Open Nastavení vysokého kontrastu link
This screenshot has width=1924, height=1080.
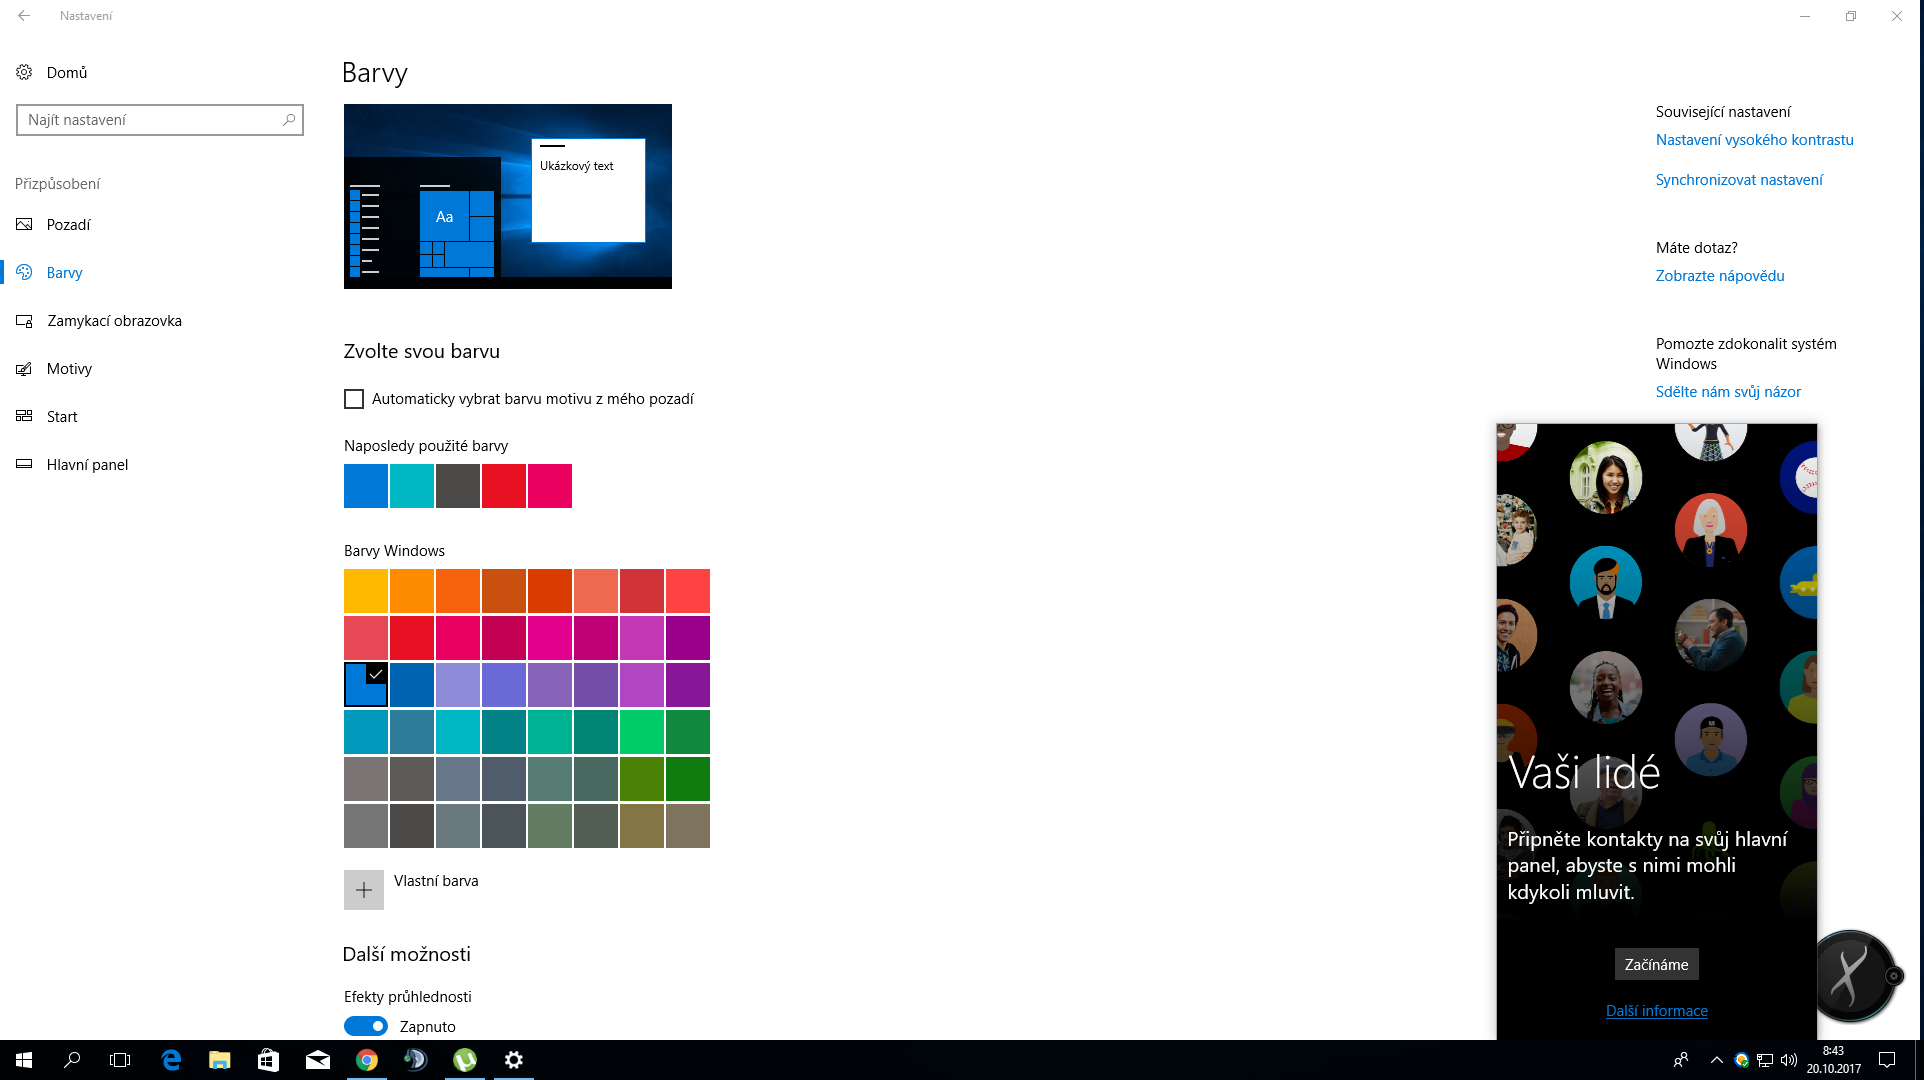pos(1754,140)
